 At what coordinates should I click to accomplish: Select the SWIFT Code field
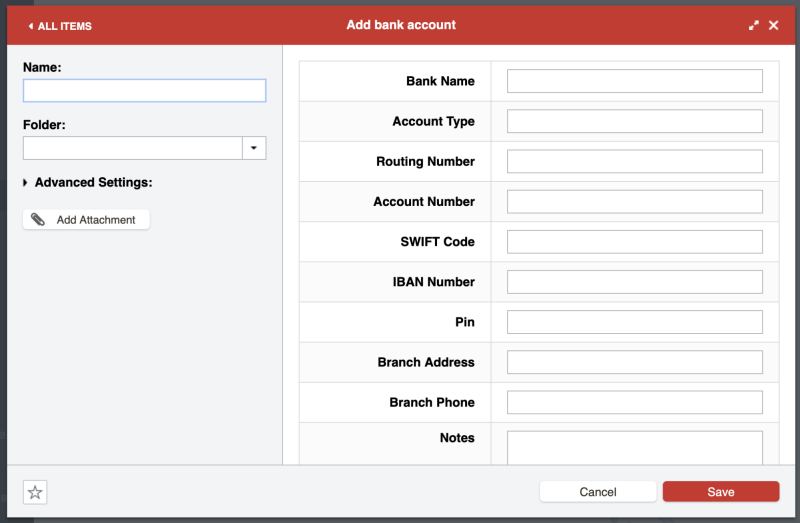(634, 242)
